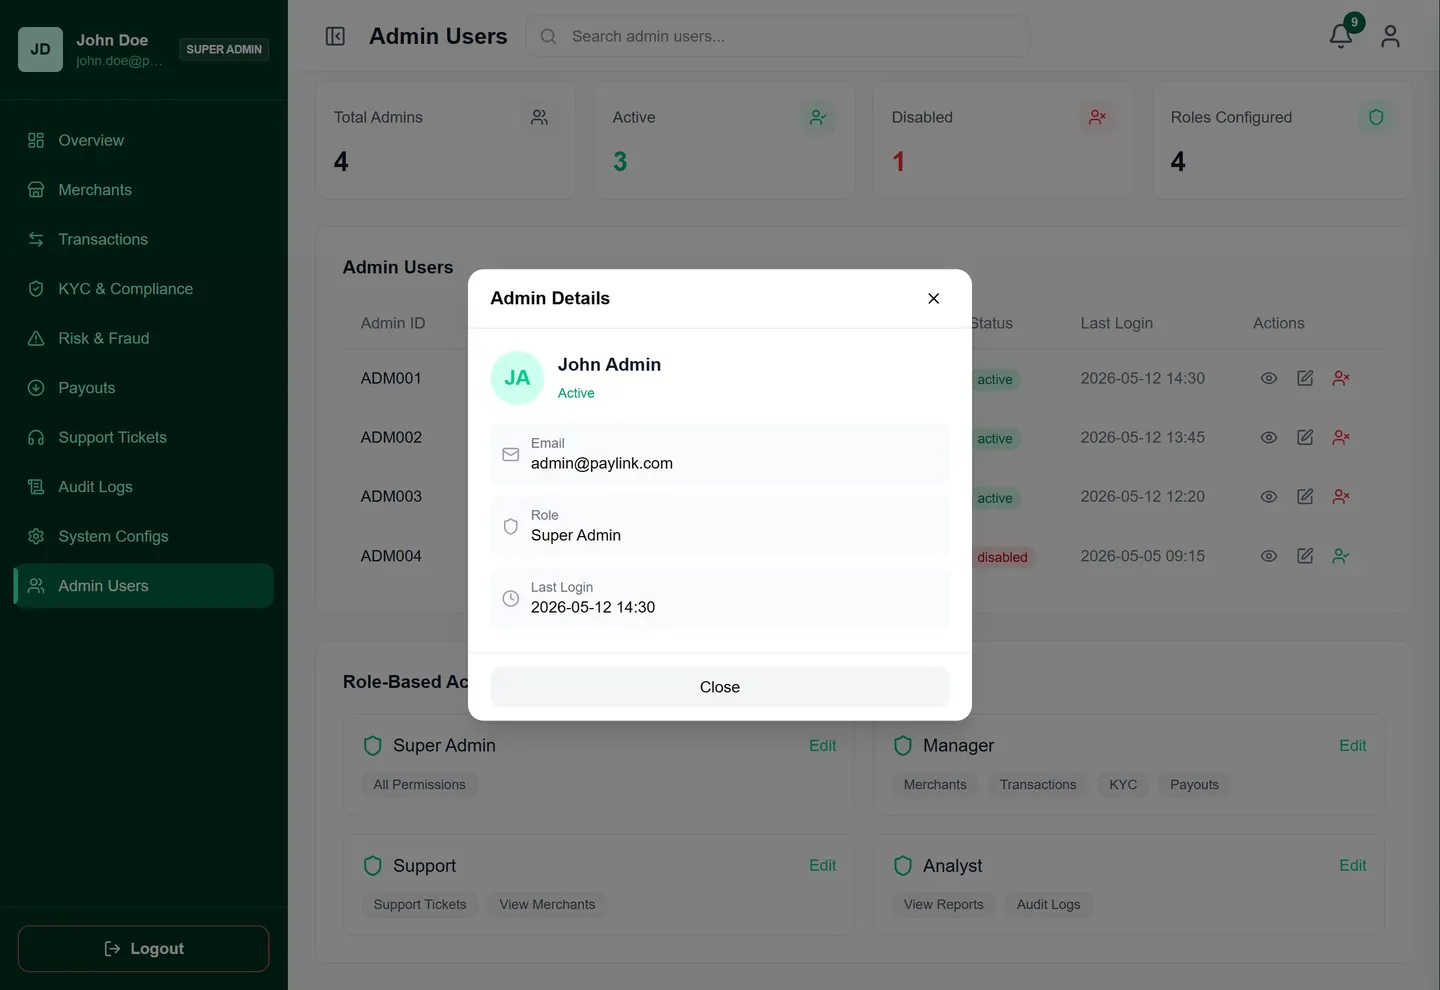Open System Configs page
This screenshot has width=1440, height=990.
[x=144, y=536]
